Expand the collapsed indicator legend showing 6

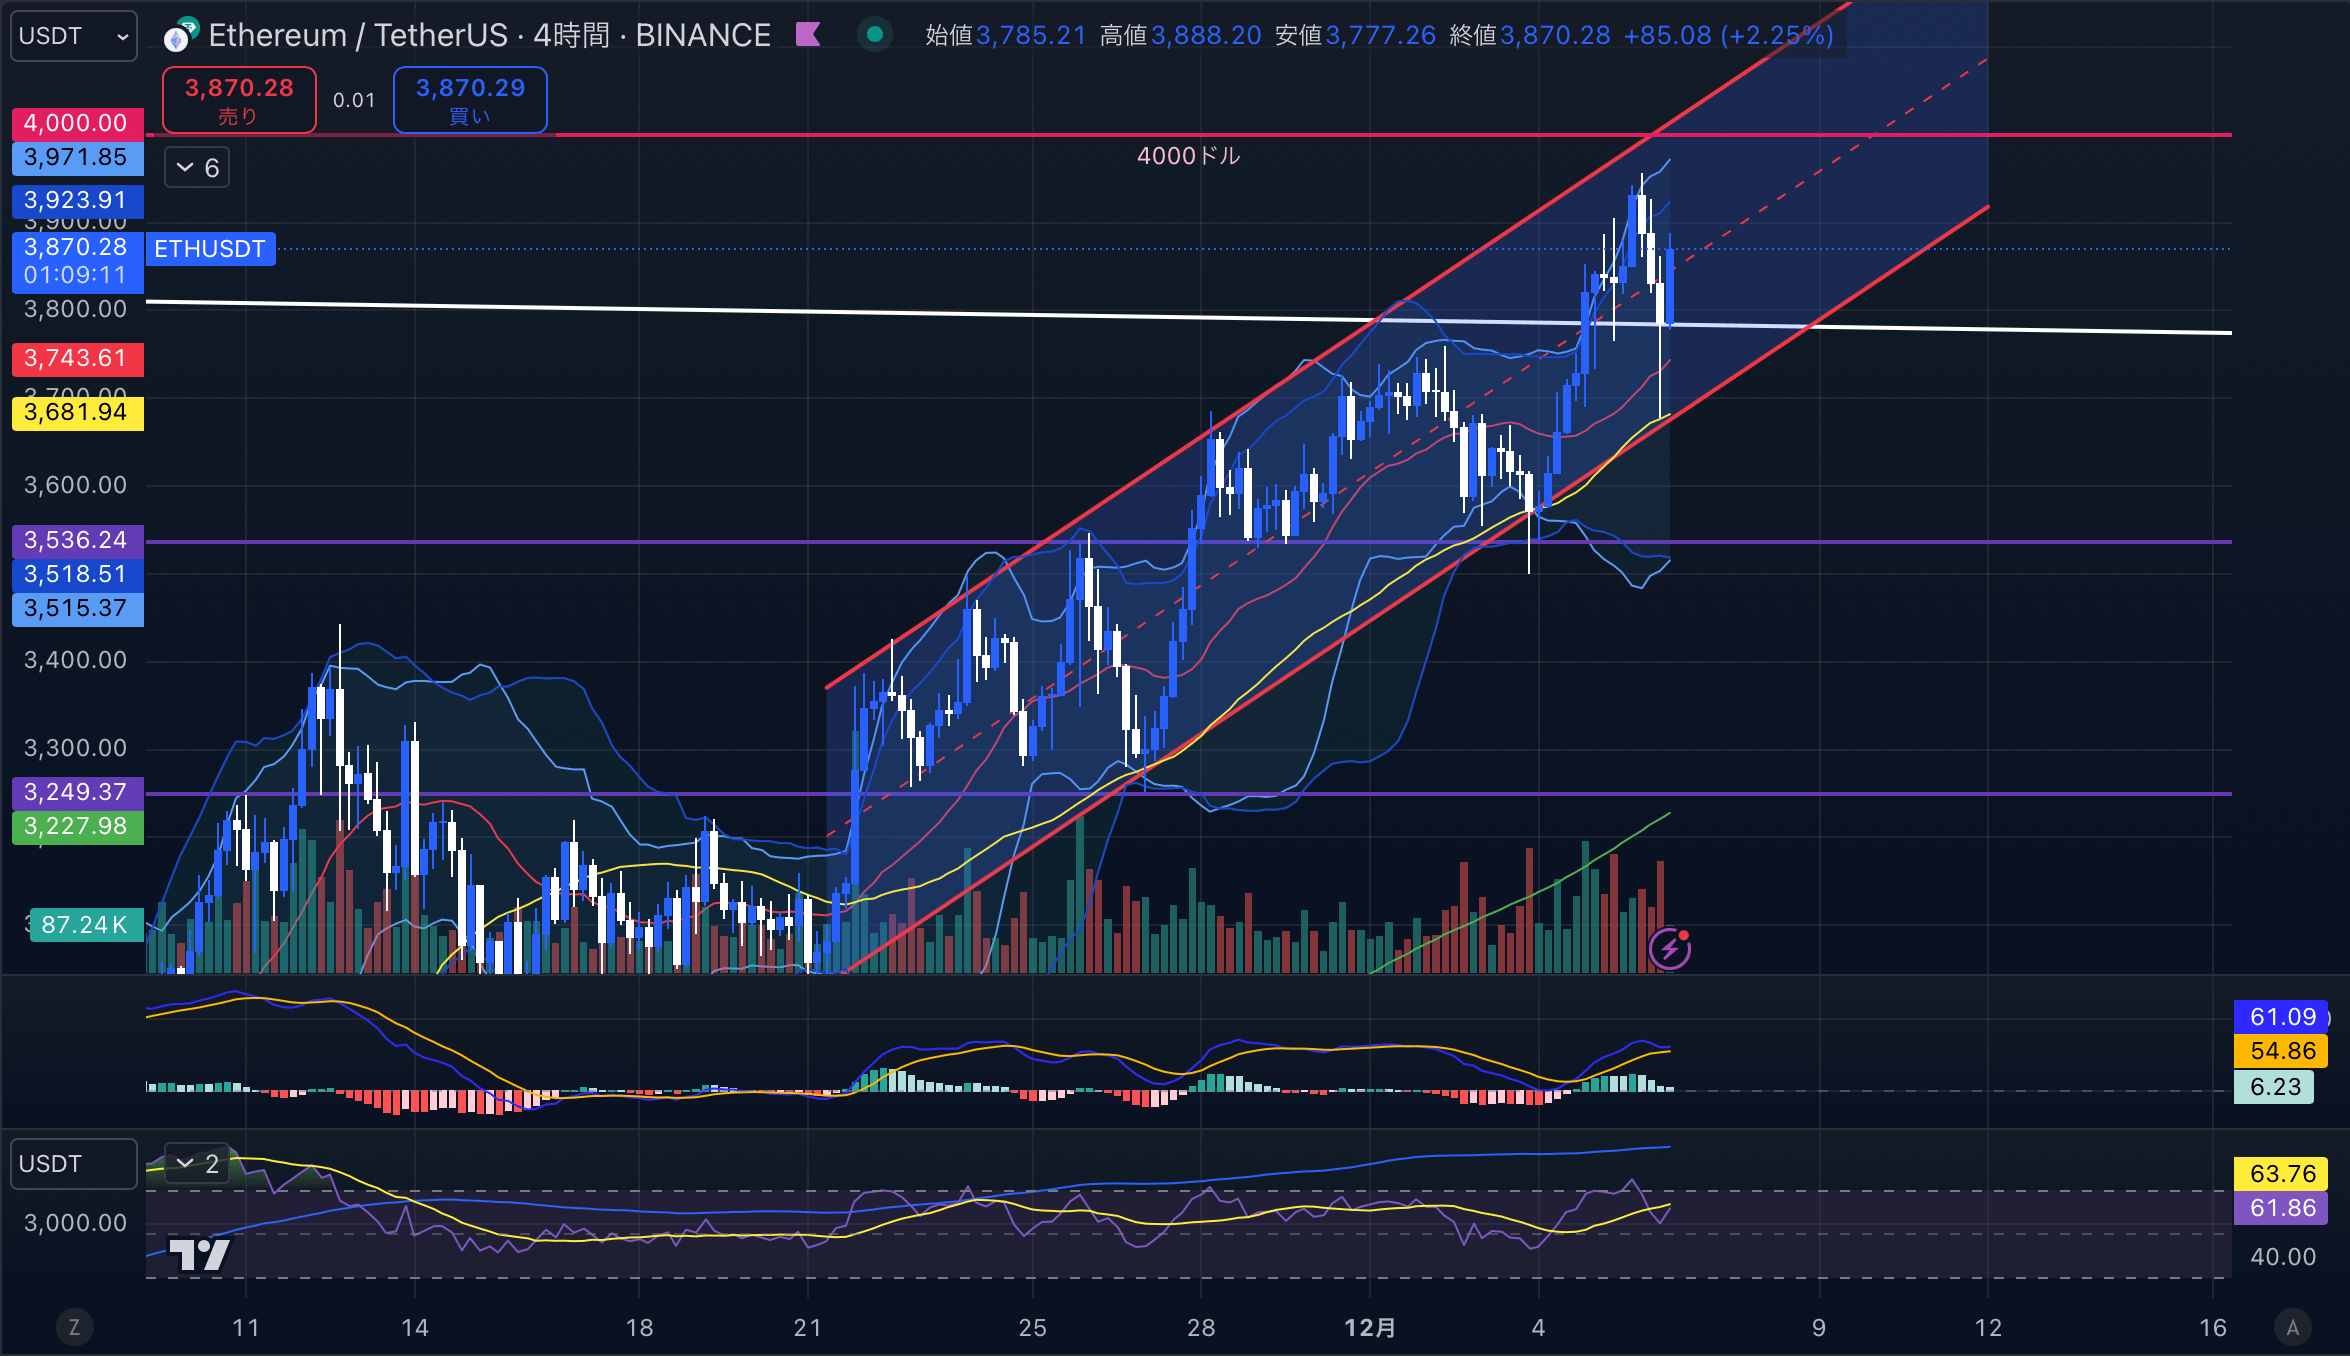point(197,168)
